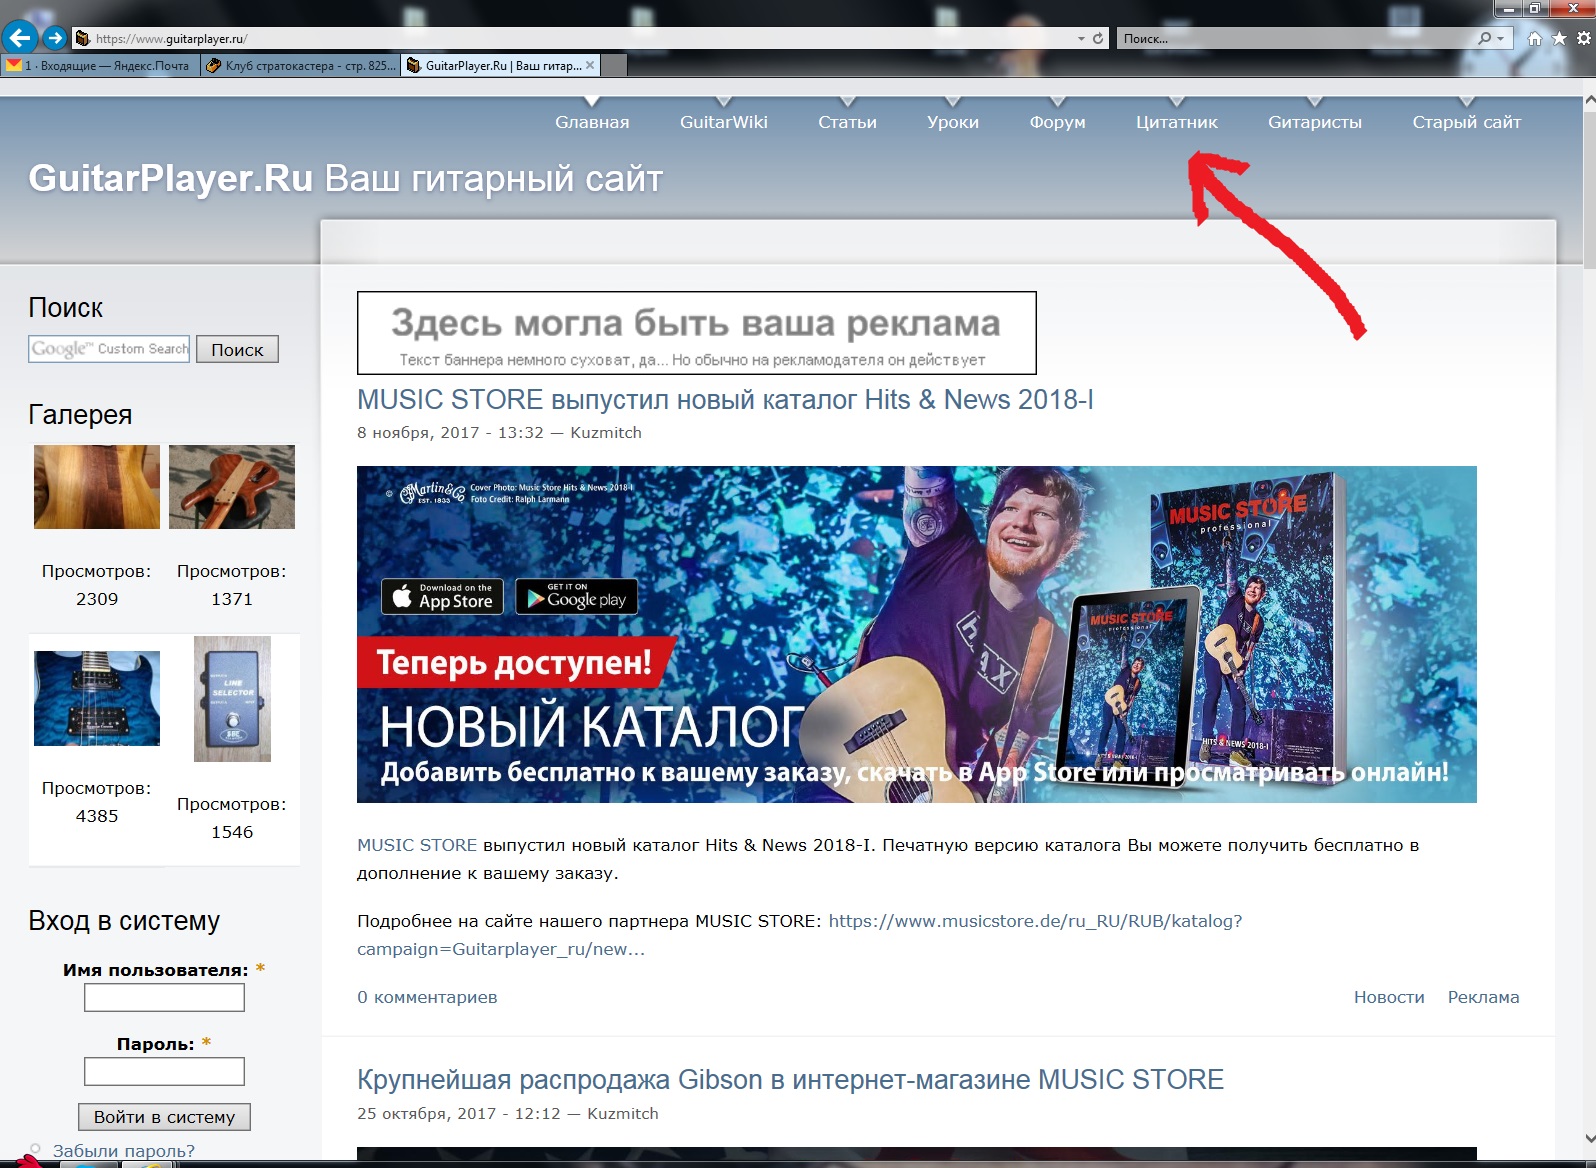
Task: Open Line Selector pedal thumbnail
Action: 232,699
